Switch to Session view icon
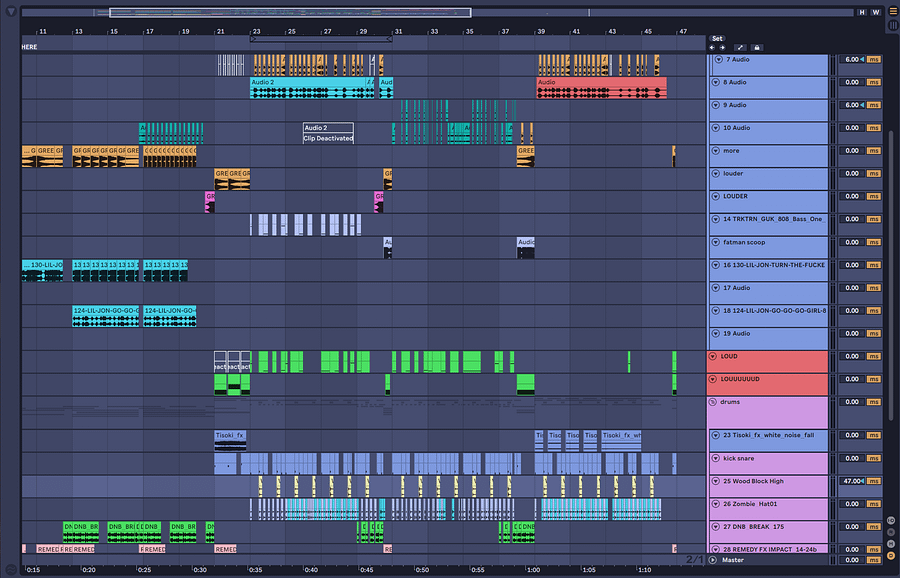 tap(893, 25)
